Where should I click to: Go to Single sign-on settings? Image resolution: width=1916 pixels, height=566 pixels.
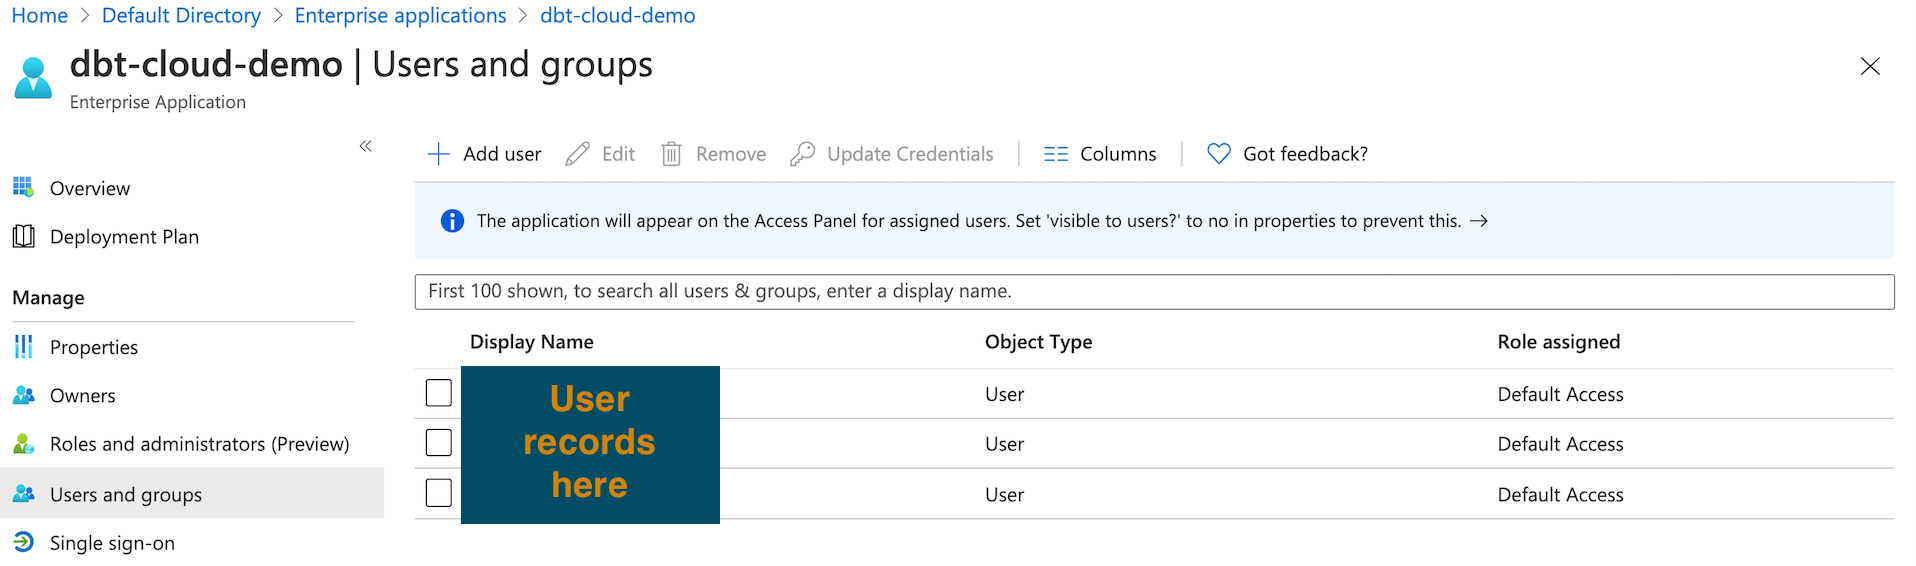coord(112,543)
